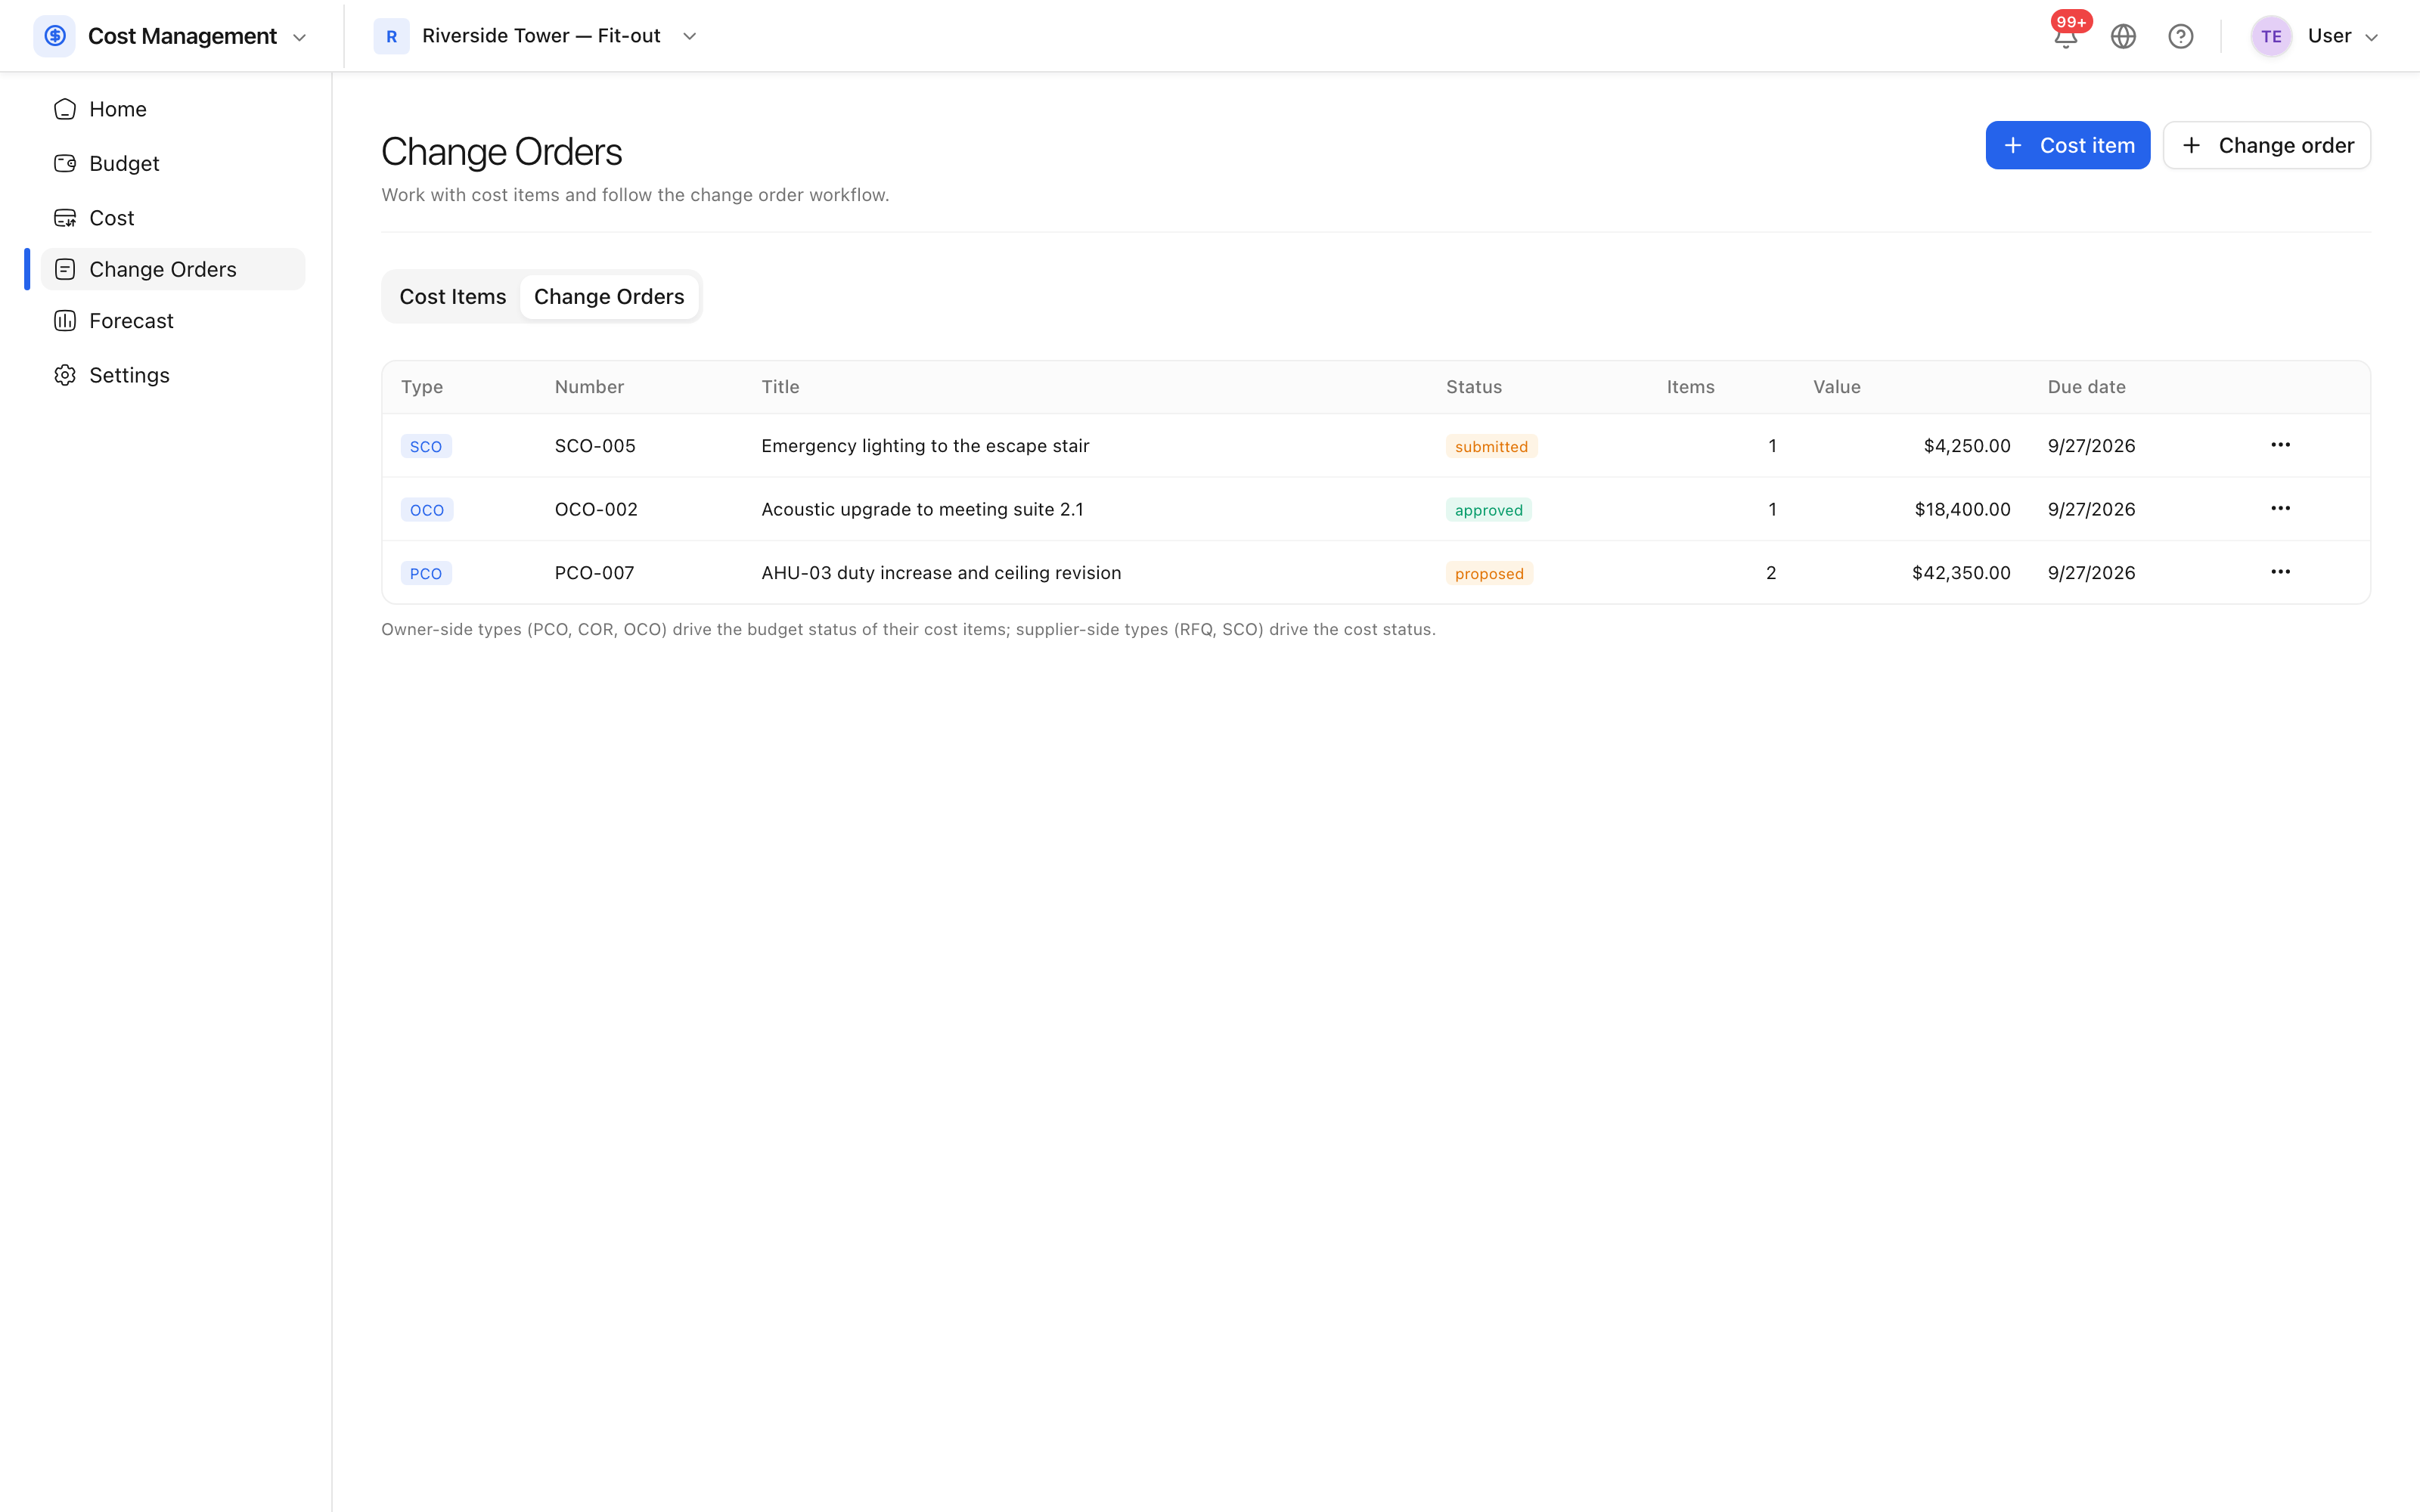The height and width of the screenshot is (1512, 2420).
Task: Expand the Riverside Tower project dropdown
Action: click(x=689, y=36)
